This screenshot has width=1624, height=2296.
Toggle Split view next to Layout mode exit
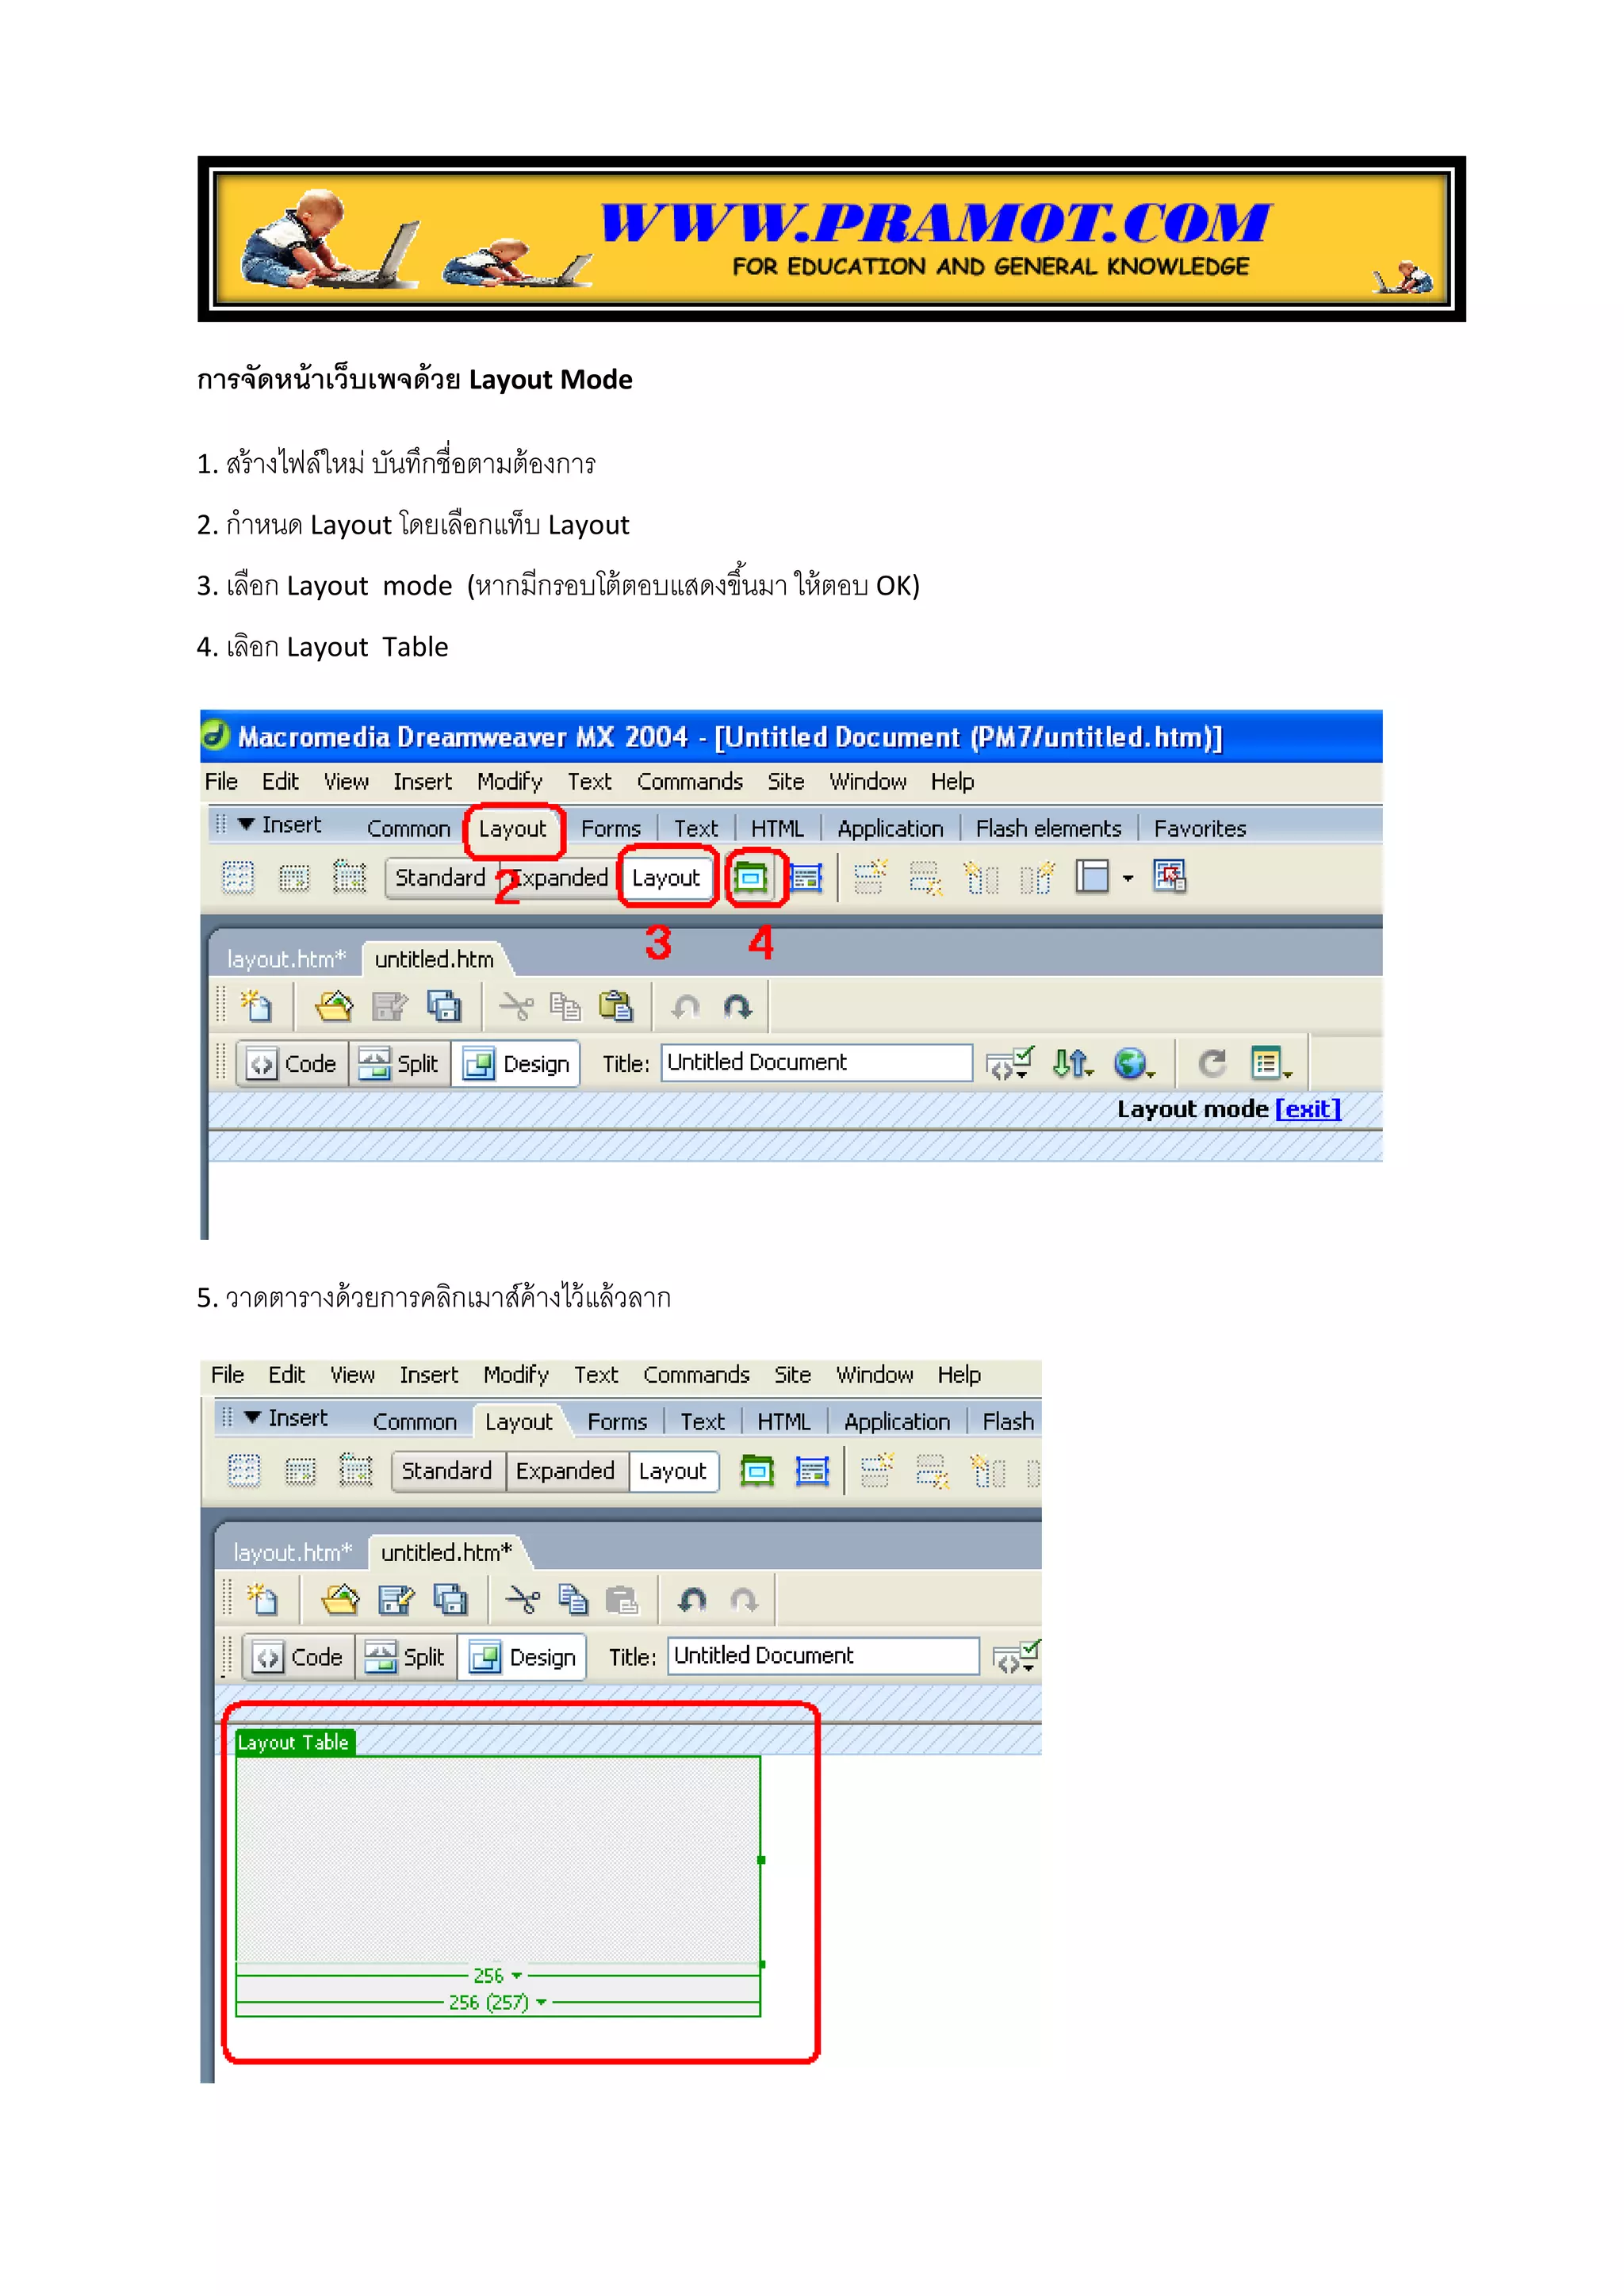click(x=400, y=1063)
